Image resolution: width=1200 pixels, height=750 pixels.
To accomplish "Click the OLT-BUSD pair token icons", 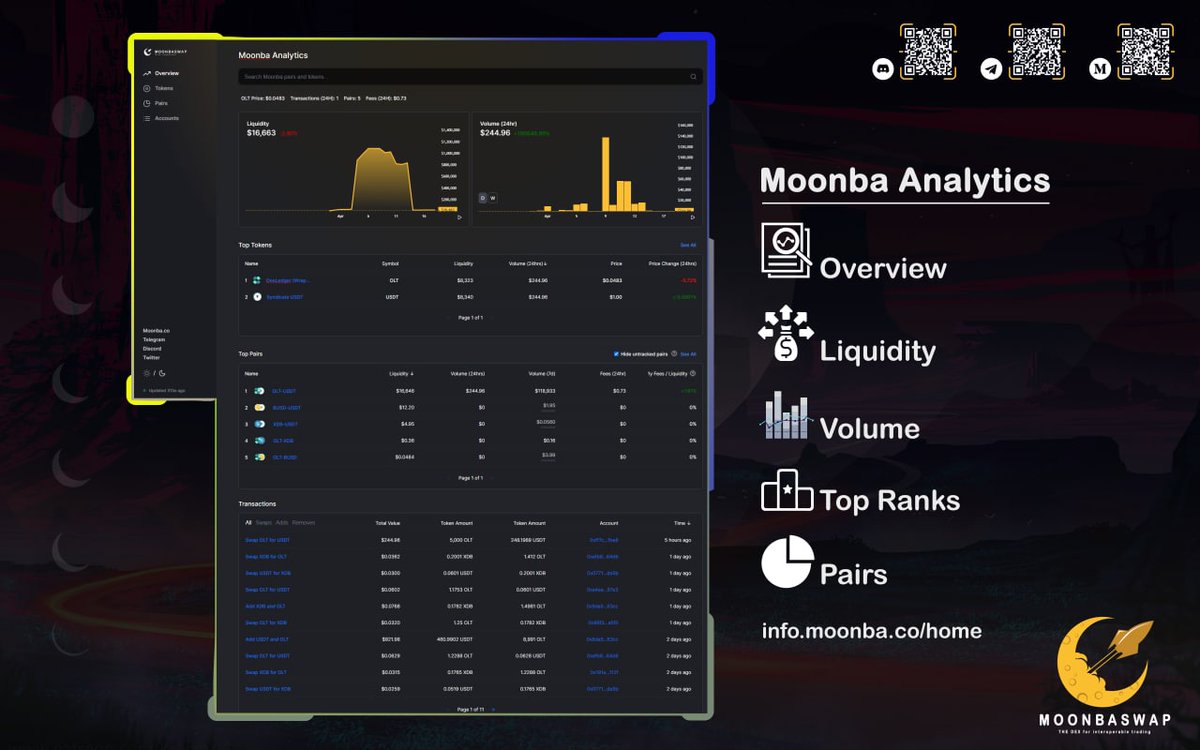I will (x=259, y=457).
